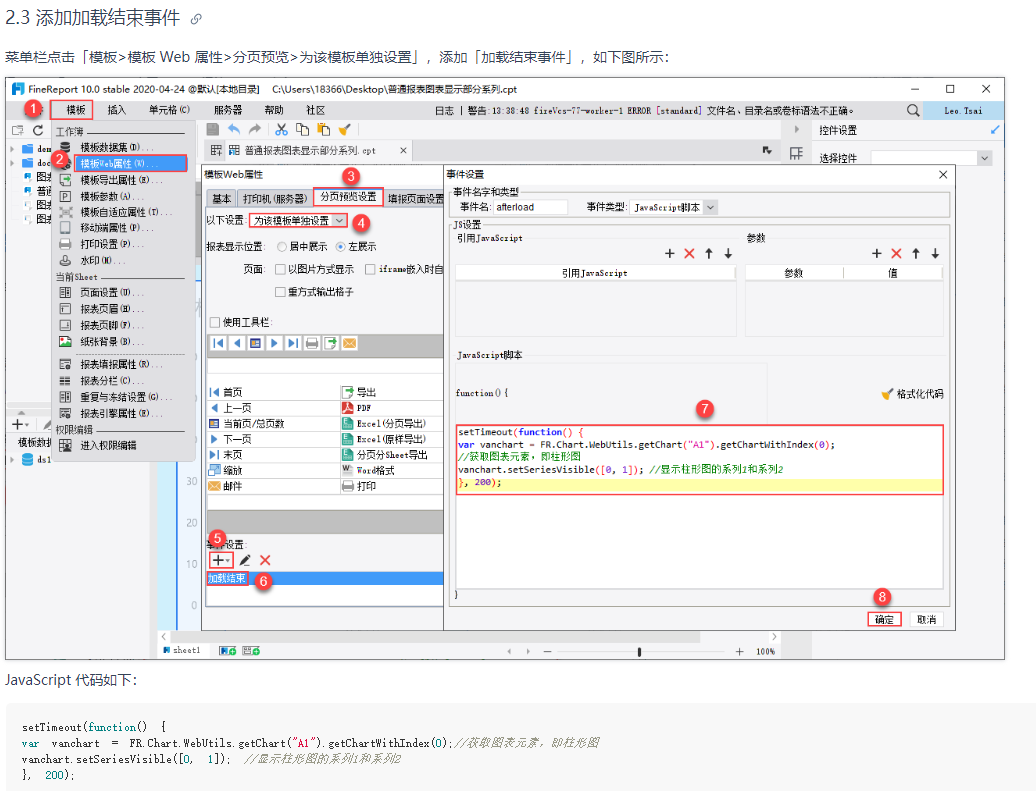Screen dimensions: 1036x791
Task: Click the format painter brush icon
Action: [344, 130]
